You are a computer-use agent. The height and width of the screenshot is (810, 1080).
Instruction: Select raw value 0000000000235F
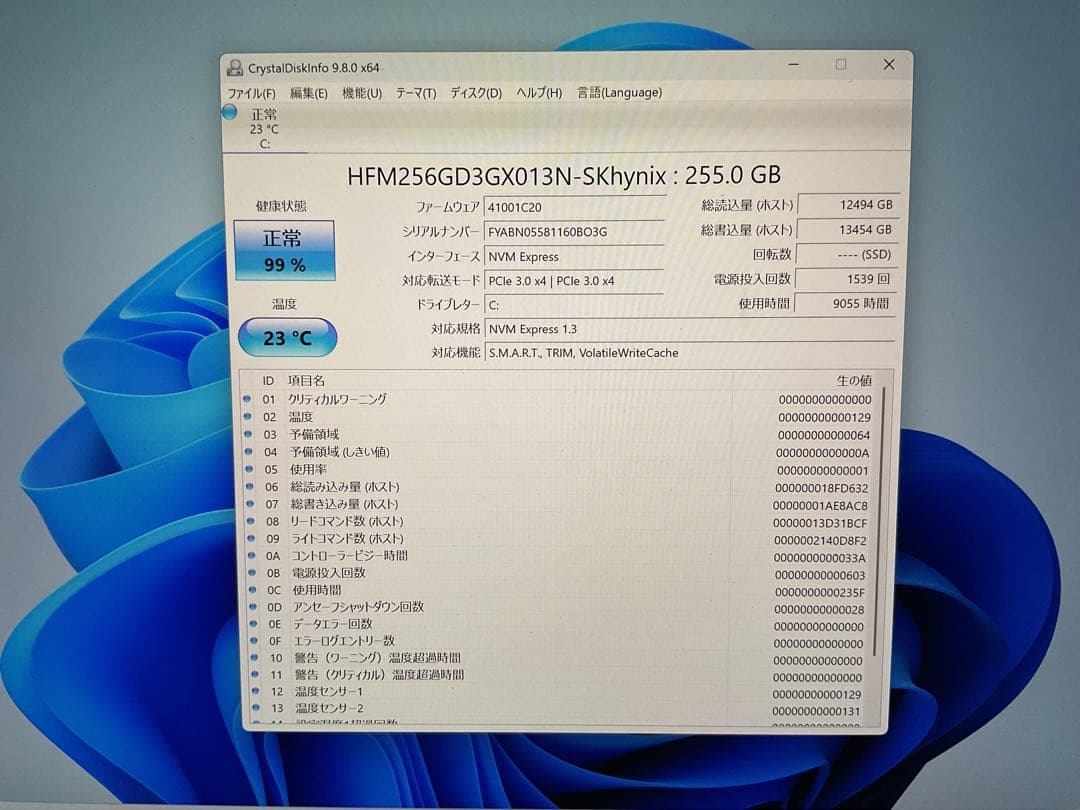pyautogui.click(x=820, y=592)
